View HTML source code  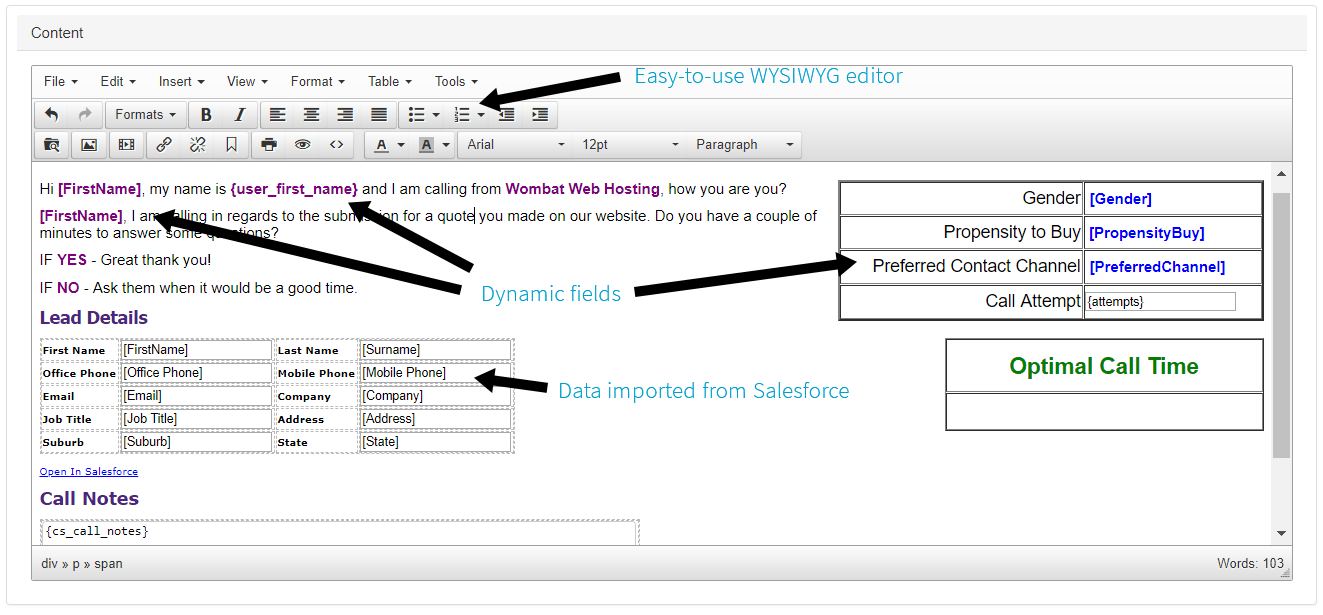[x=336, y=145]
